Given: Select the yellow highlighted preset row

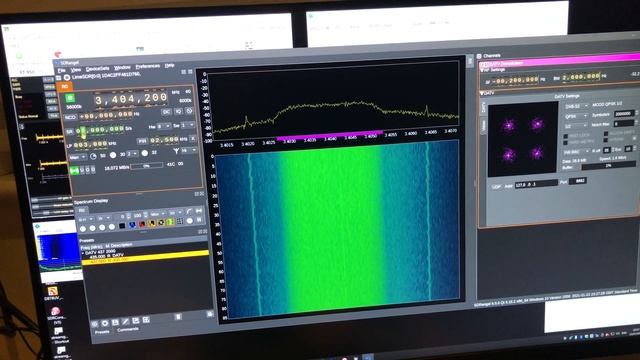Looking at the screenshot, I should pos(145,258).
